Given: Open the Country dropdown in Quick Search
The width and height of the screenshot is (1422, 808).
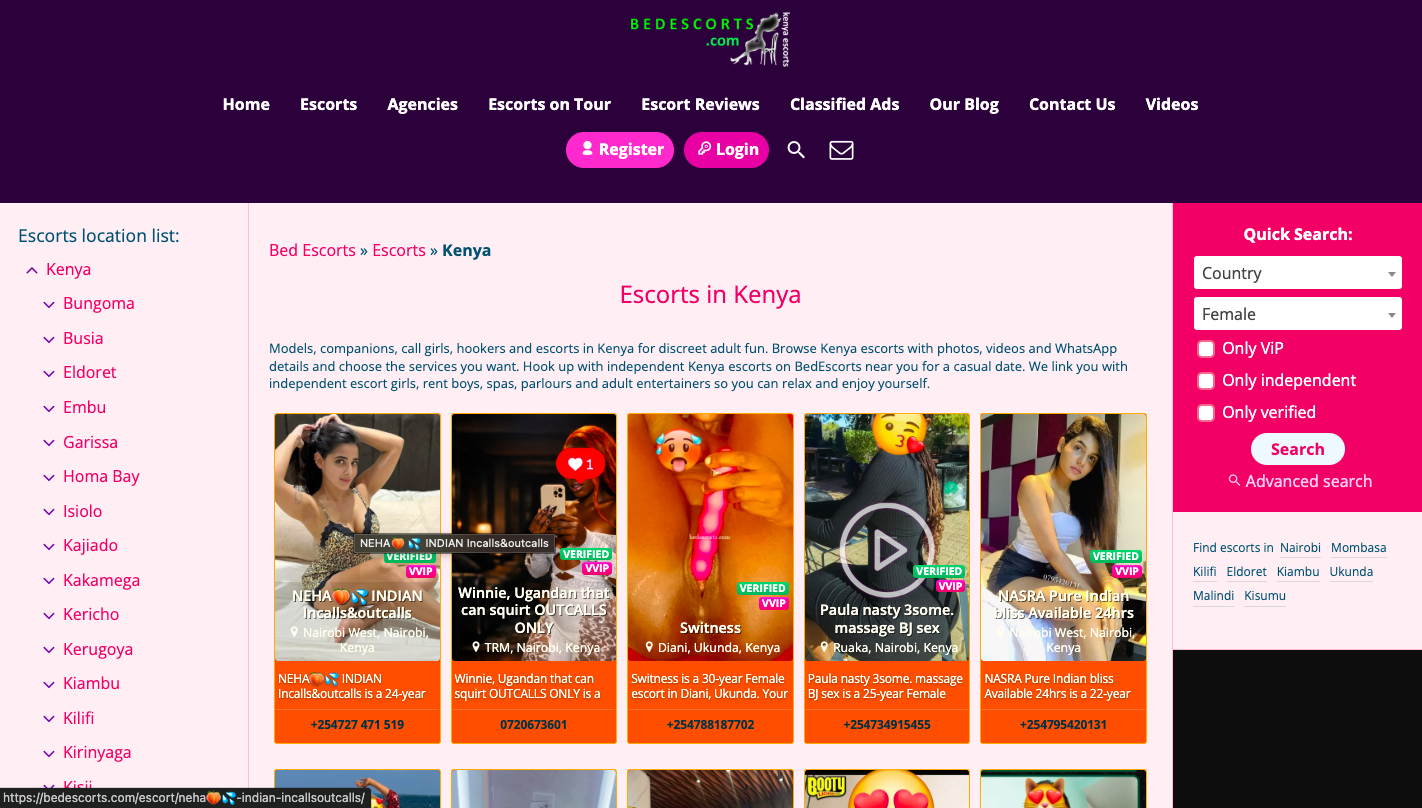Looking at the screenshot, I should point(1297,273).
